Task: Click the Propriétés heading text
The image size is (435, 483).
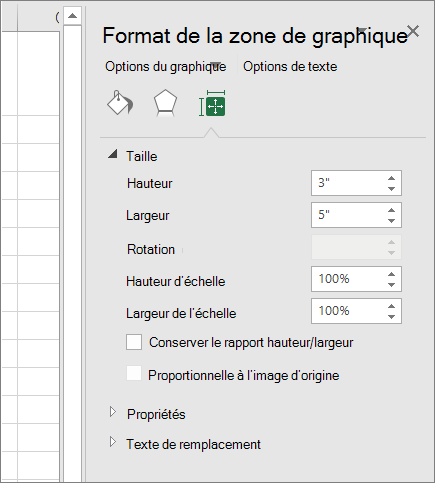Action: 156,414
